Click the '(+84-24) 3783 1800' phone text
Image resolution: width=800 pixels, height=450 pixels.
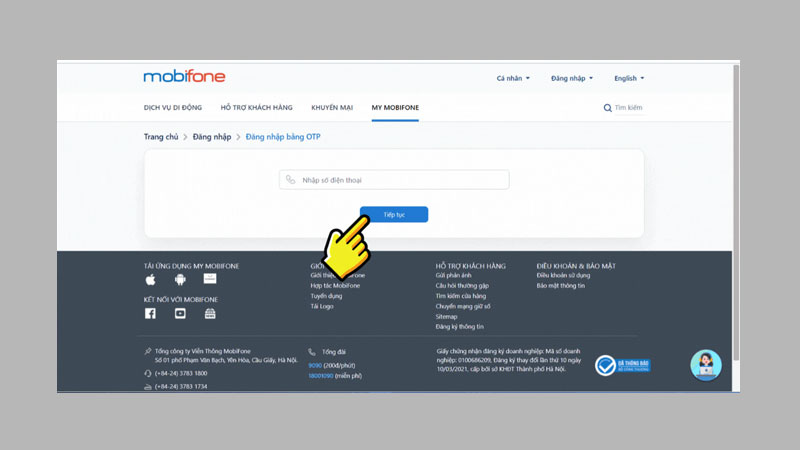[x=181, y=373]
